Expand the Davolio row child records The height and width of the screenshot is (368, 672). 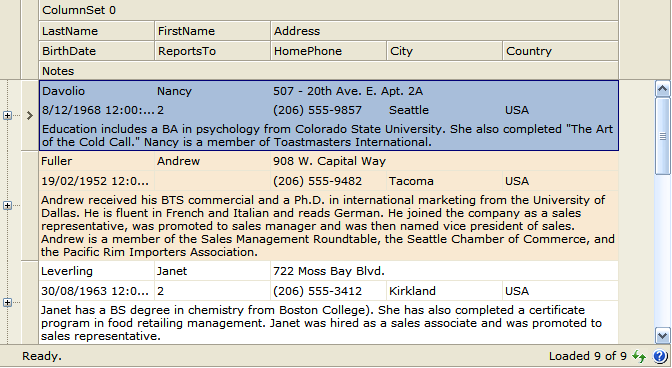pyautogui.click(x=7, y=115)
